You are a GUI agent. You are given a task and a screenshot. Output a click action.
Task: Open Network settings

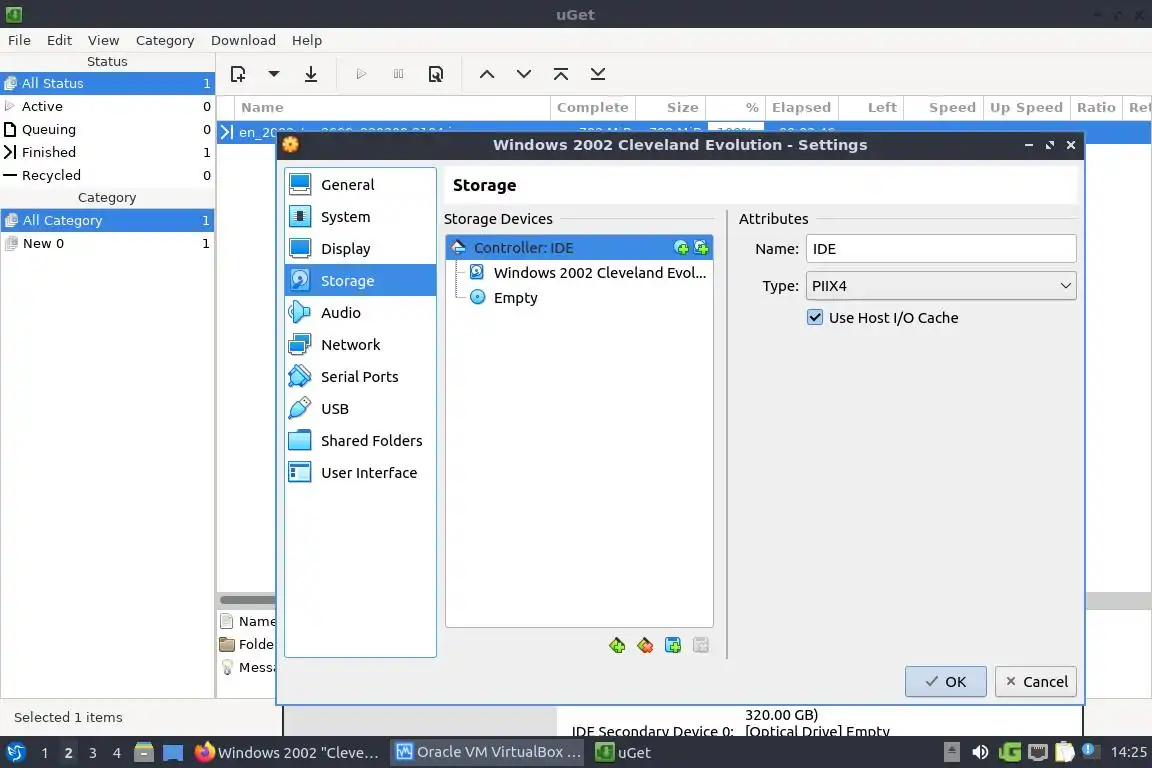pos(360,345)
